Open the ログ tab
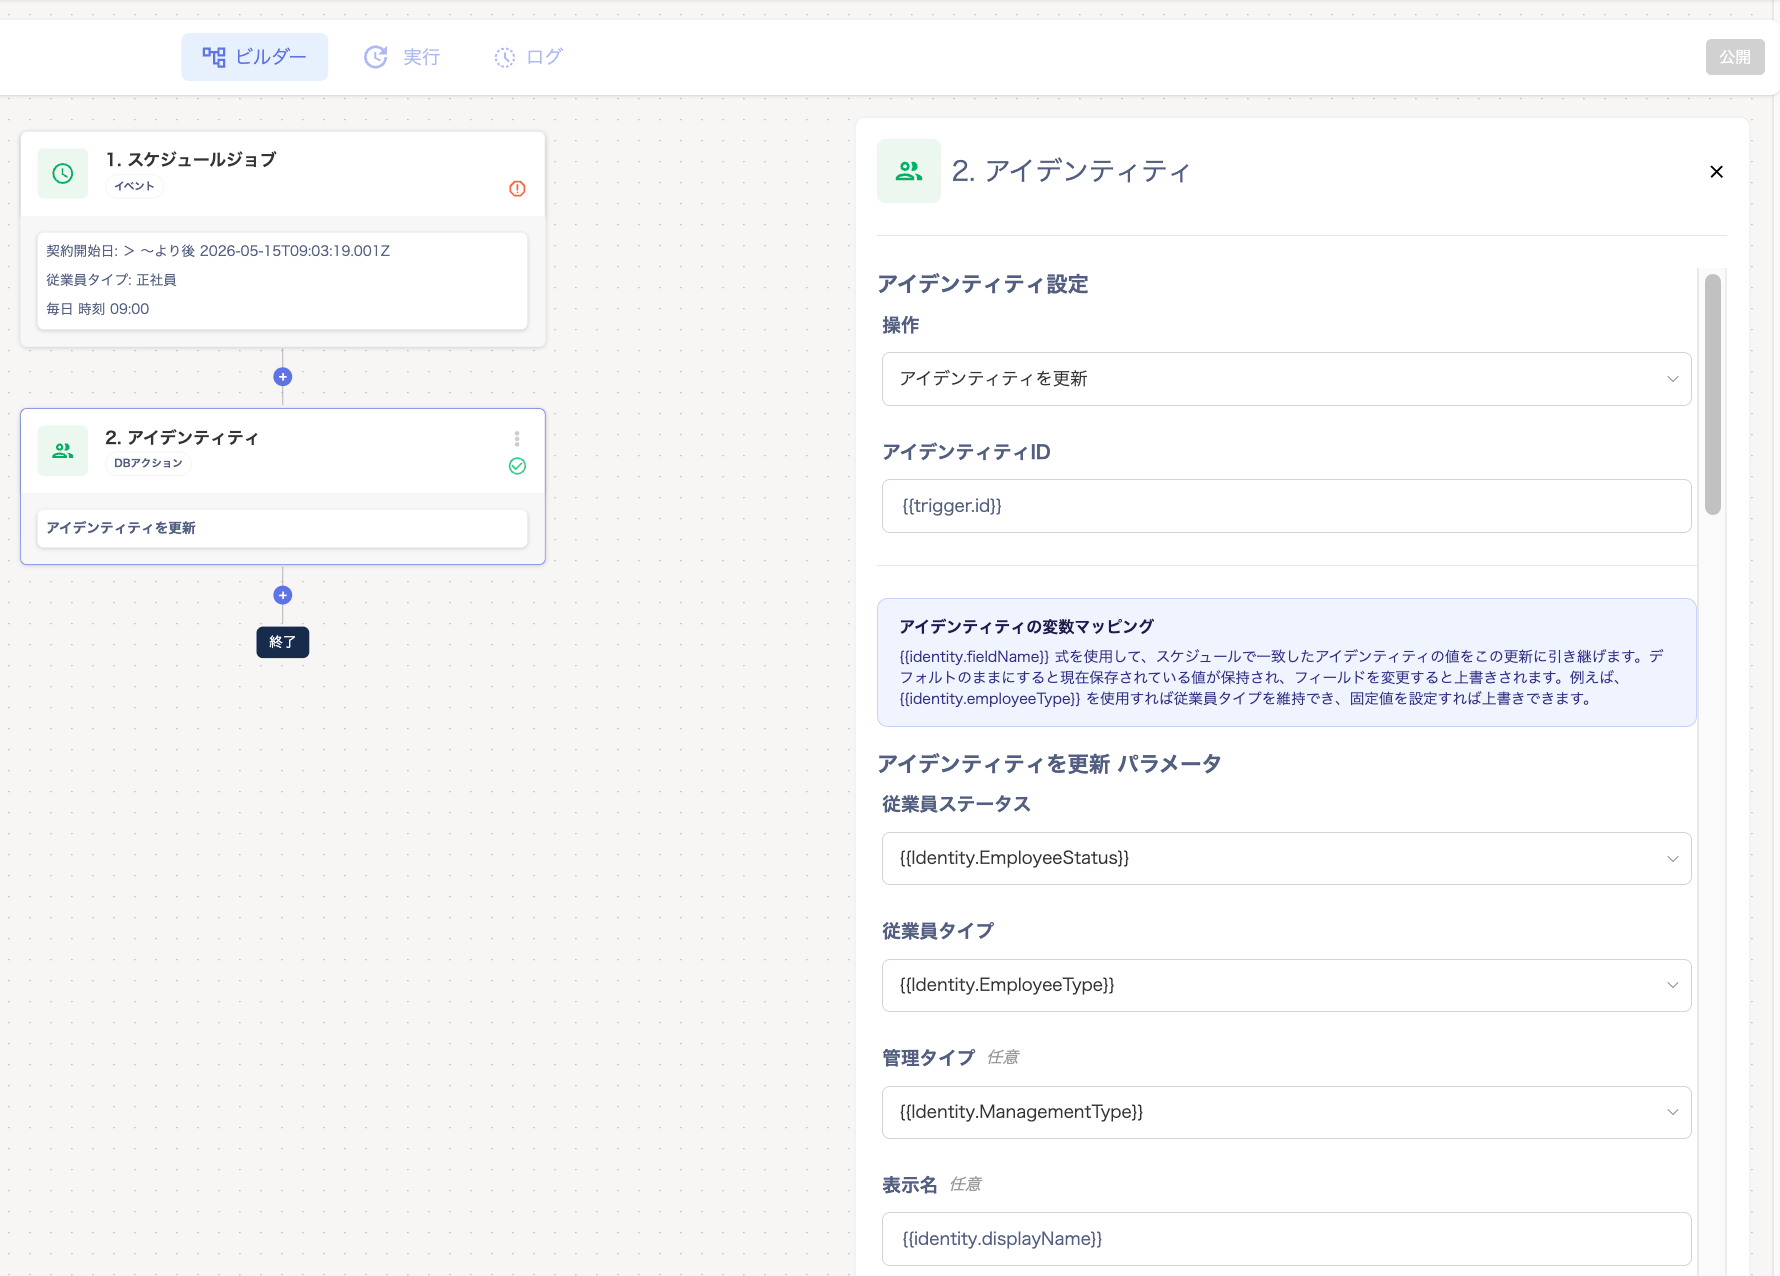Image resolution: width=1780 pixels, height=1276 pixels. [529, 57]
